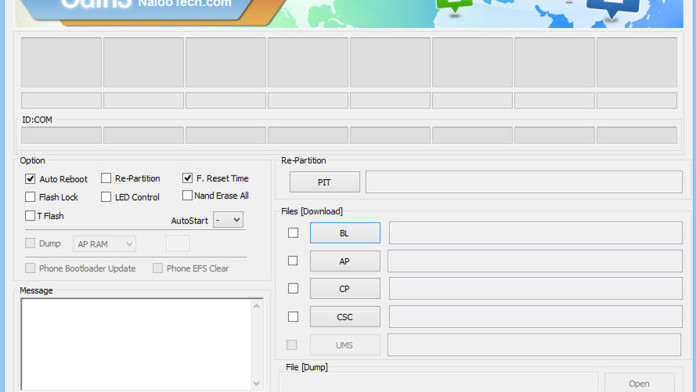696x392 pixels.
Task: Uncheck the Auto Reboot option
Action: [30, 178]
